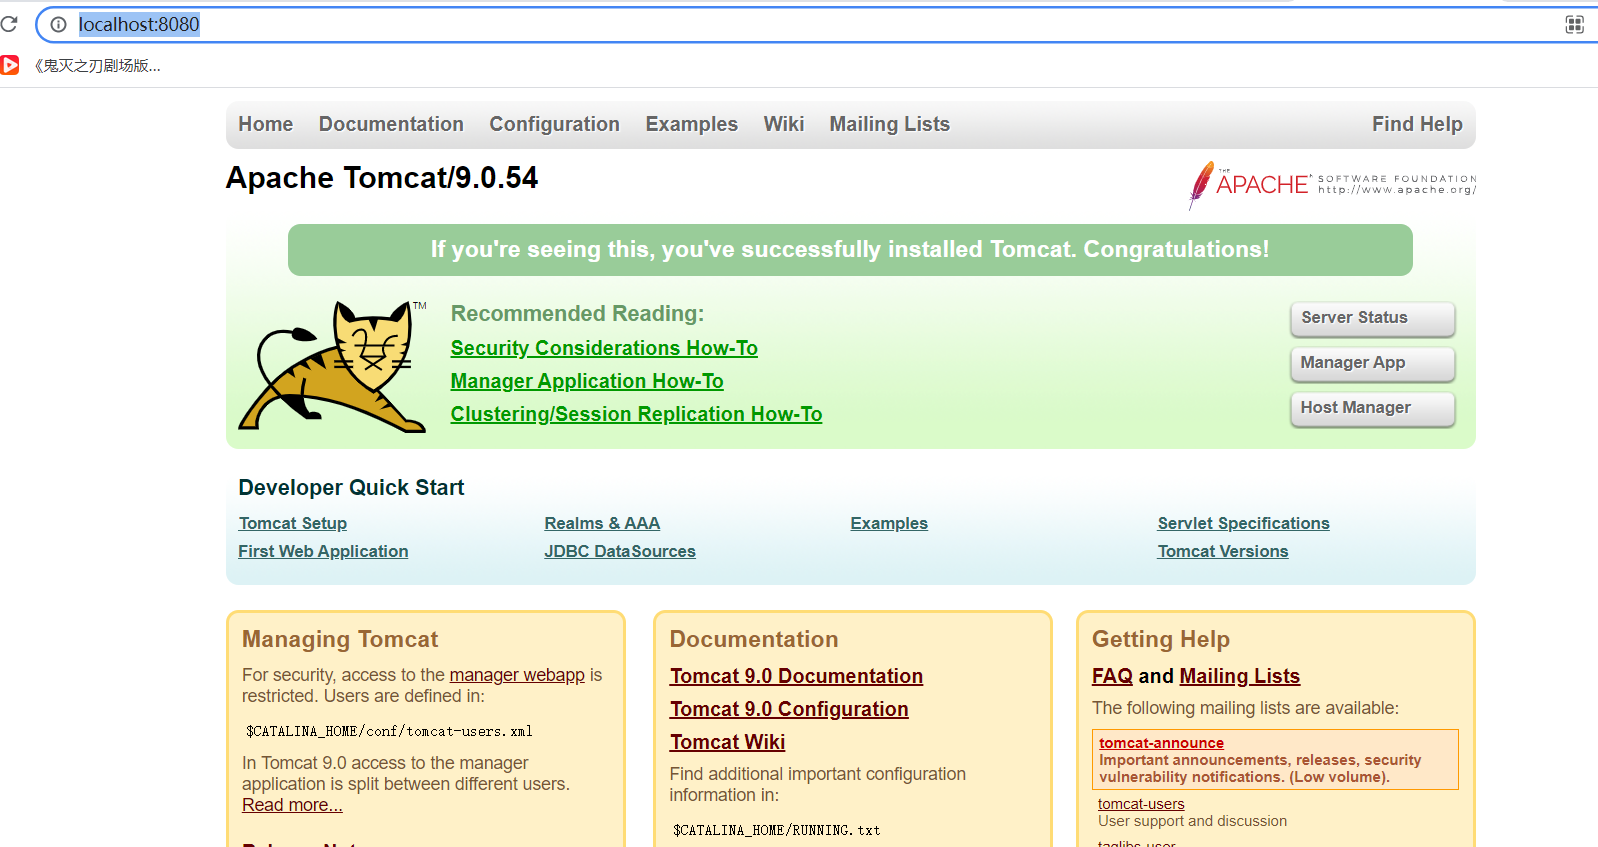Open Configuration in the navigation bar
This screenshot has height=847, width=1598.
554,124
